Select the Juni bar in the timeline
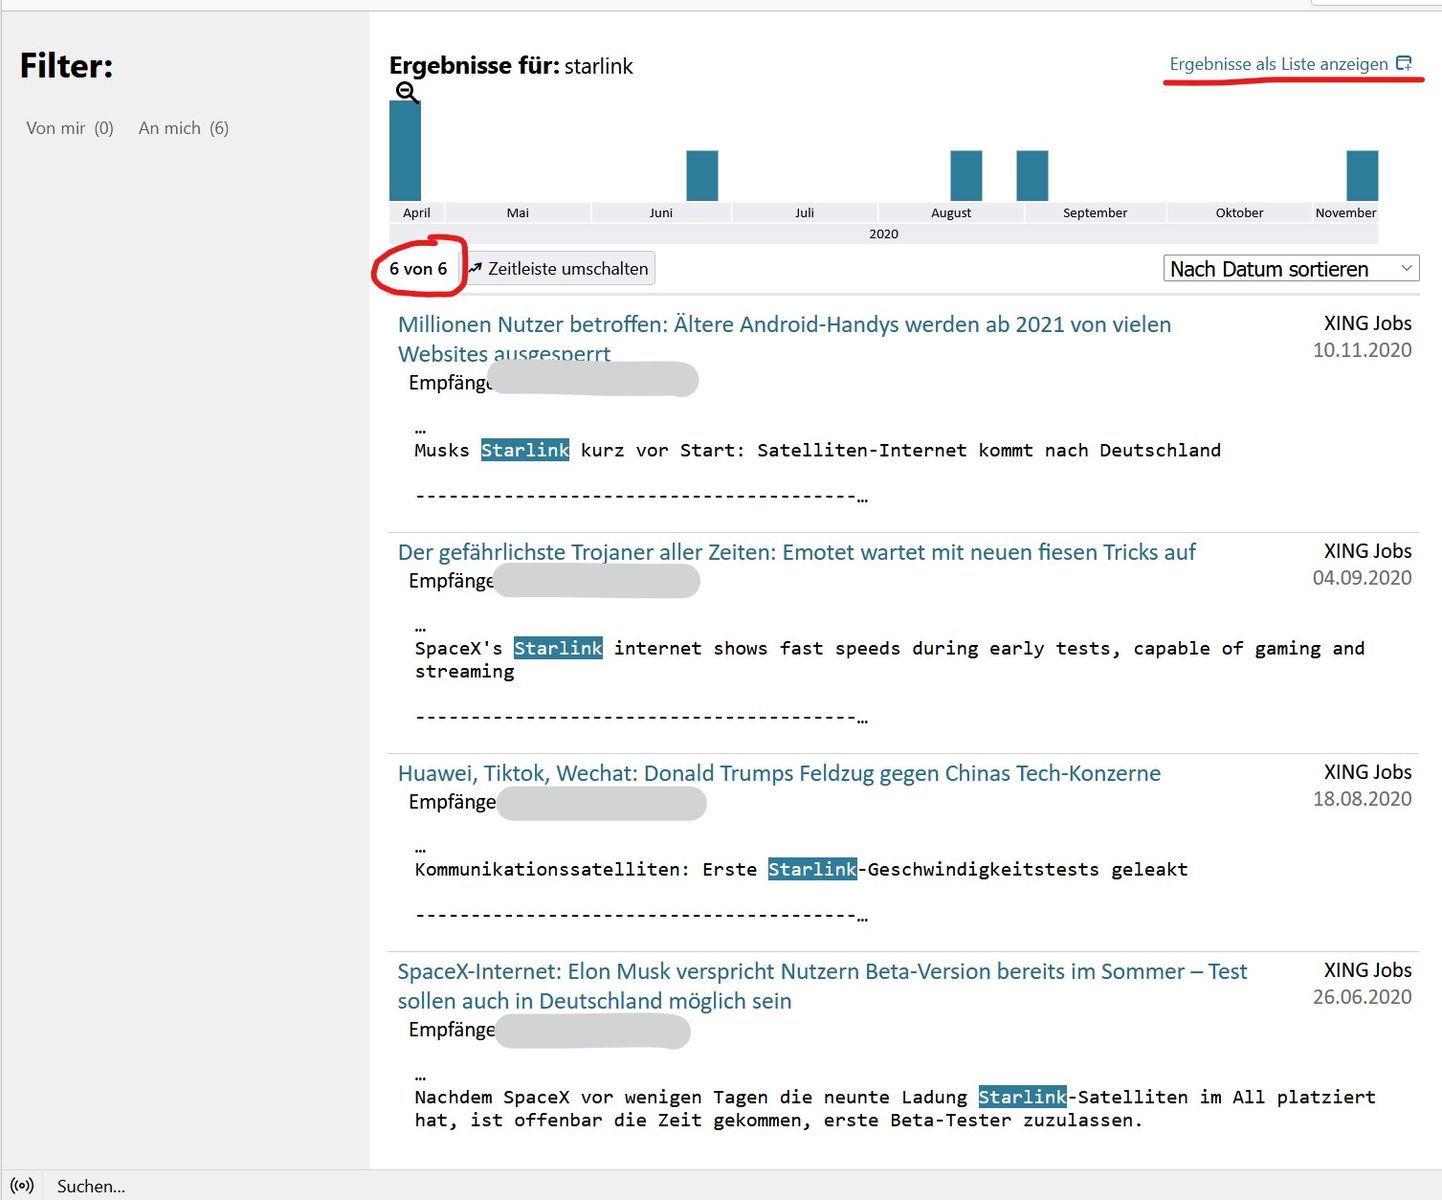This screenshot has width=1442, height=1200. click(x=702, y=176)
